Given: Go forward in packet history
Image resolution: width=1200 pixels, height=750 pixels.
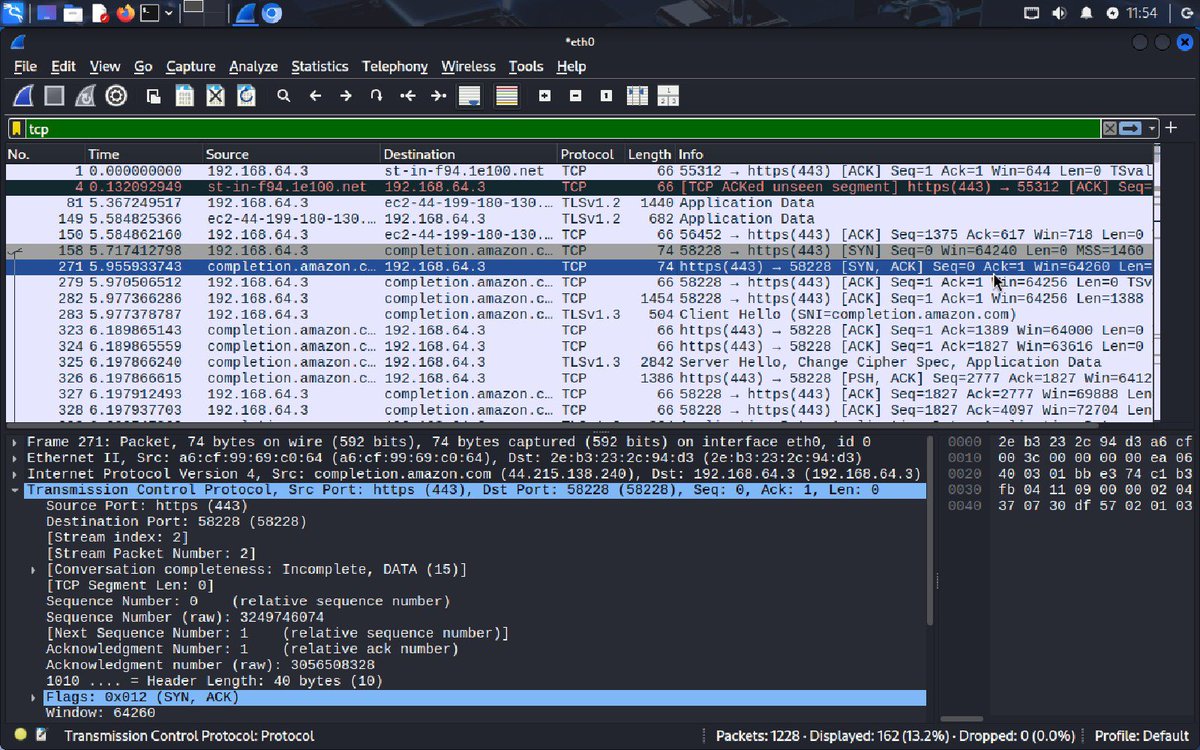Looking at the screenshot, I should click(x=346, y=96).
